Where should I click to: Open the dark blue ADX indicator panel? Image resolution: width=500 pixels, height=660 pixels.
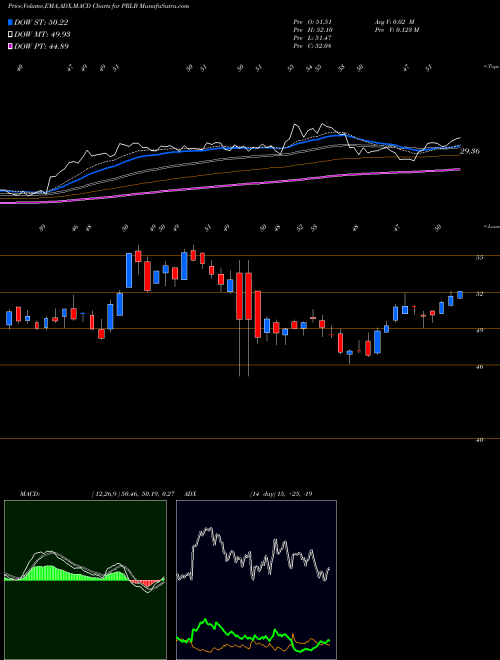tap(256, 580)
